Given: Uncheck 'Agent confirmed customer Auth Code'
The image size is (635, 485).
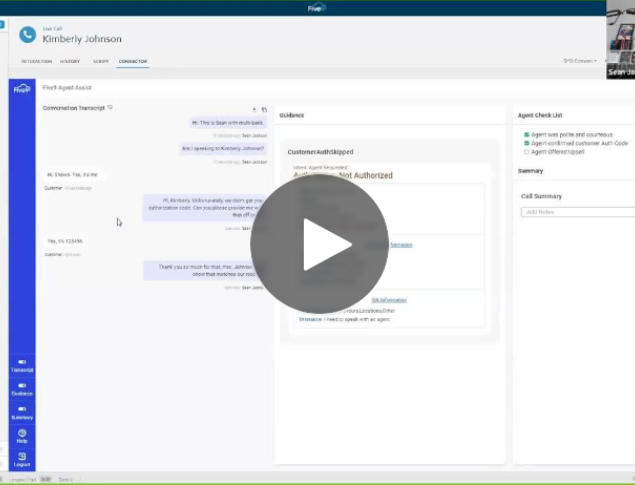Looking at the screenshot, I should 526,142.
